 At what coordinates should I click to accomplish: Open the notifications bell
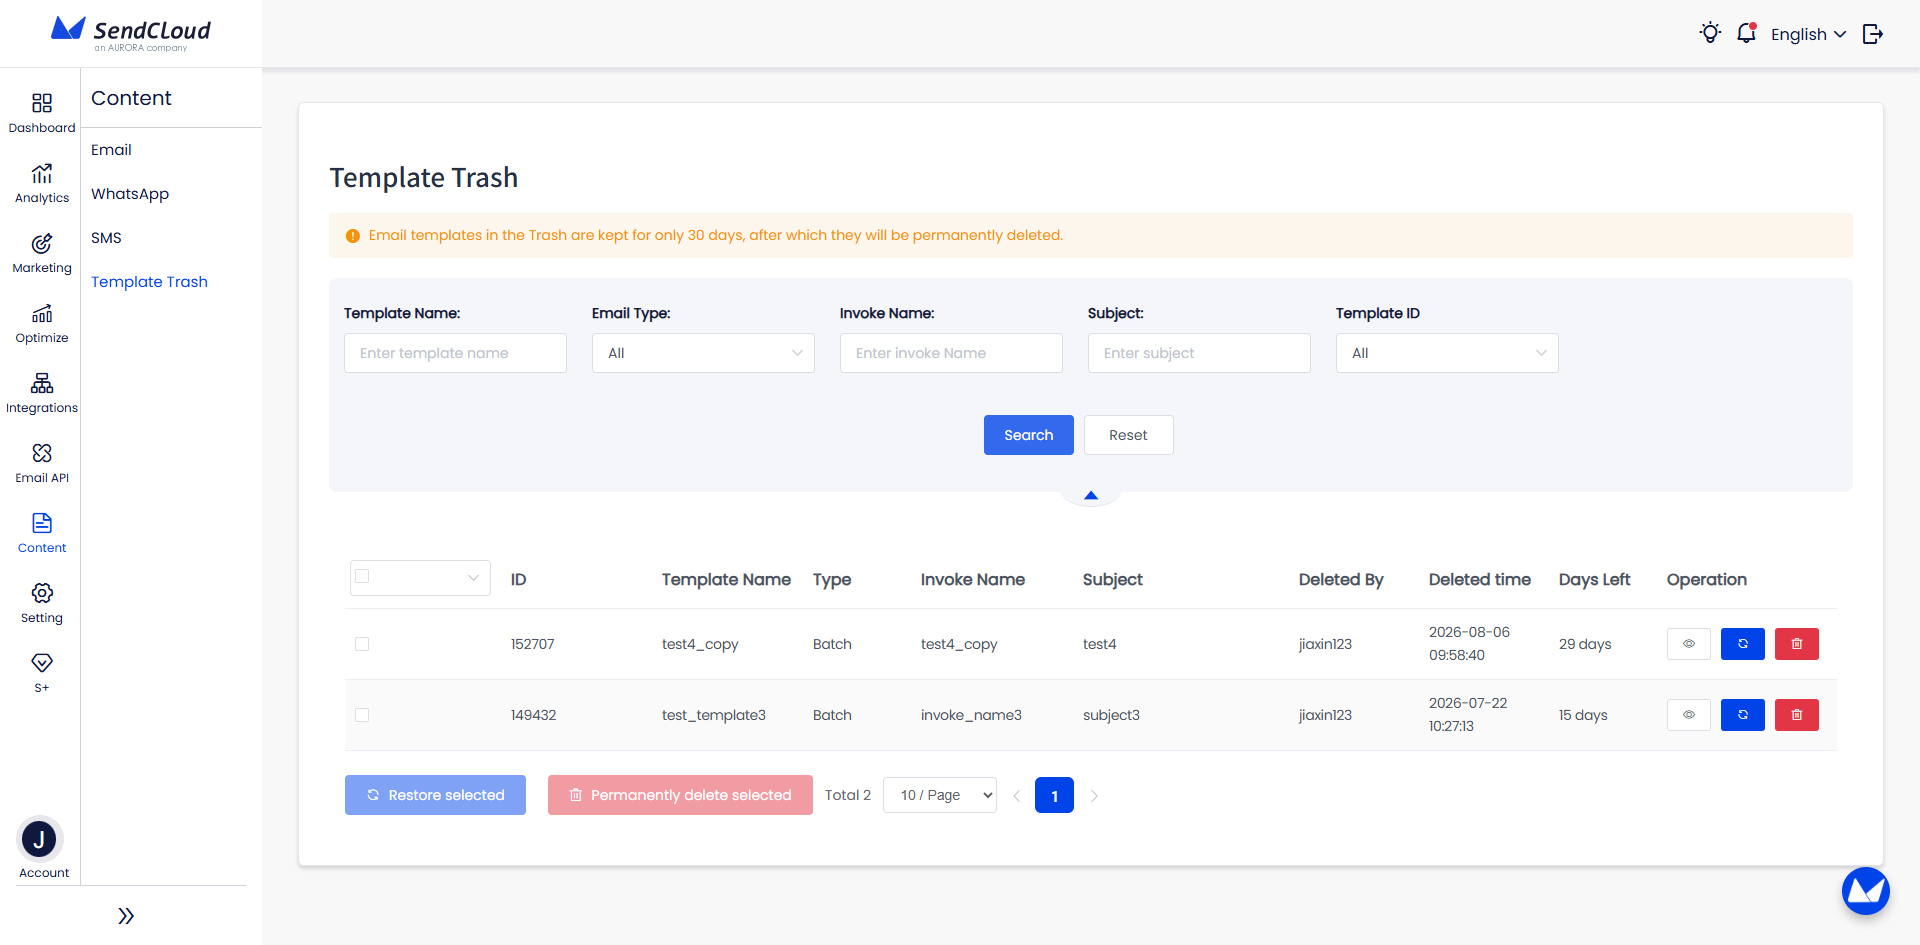coord(1746,33)
